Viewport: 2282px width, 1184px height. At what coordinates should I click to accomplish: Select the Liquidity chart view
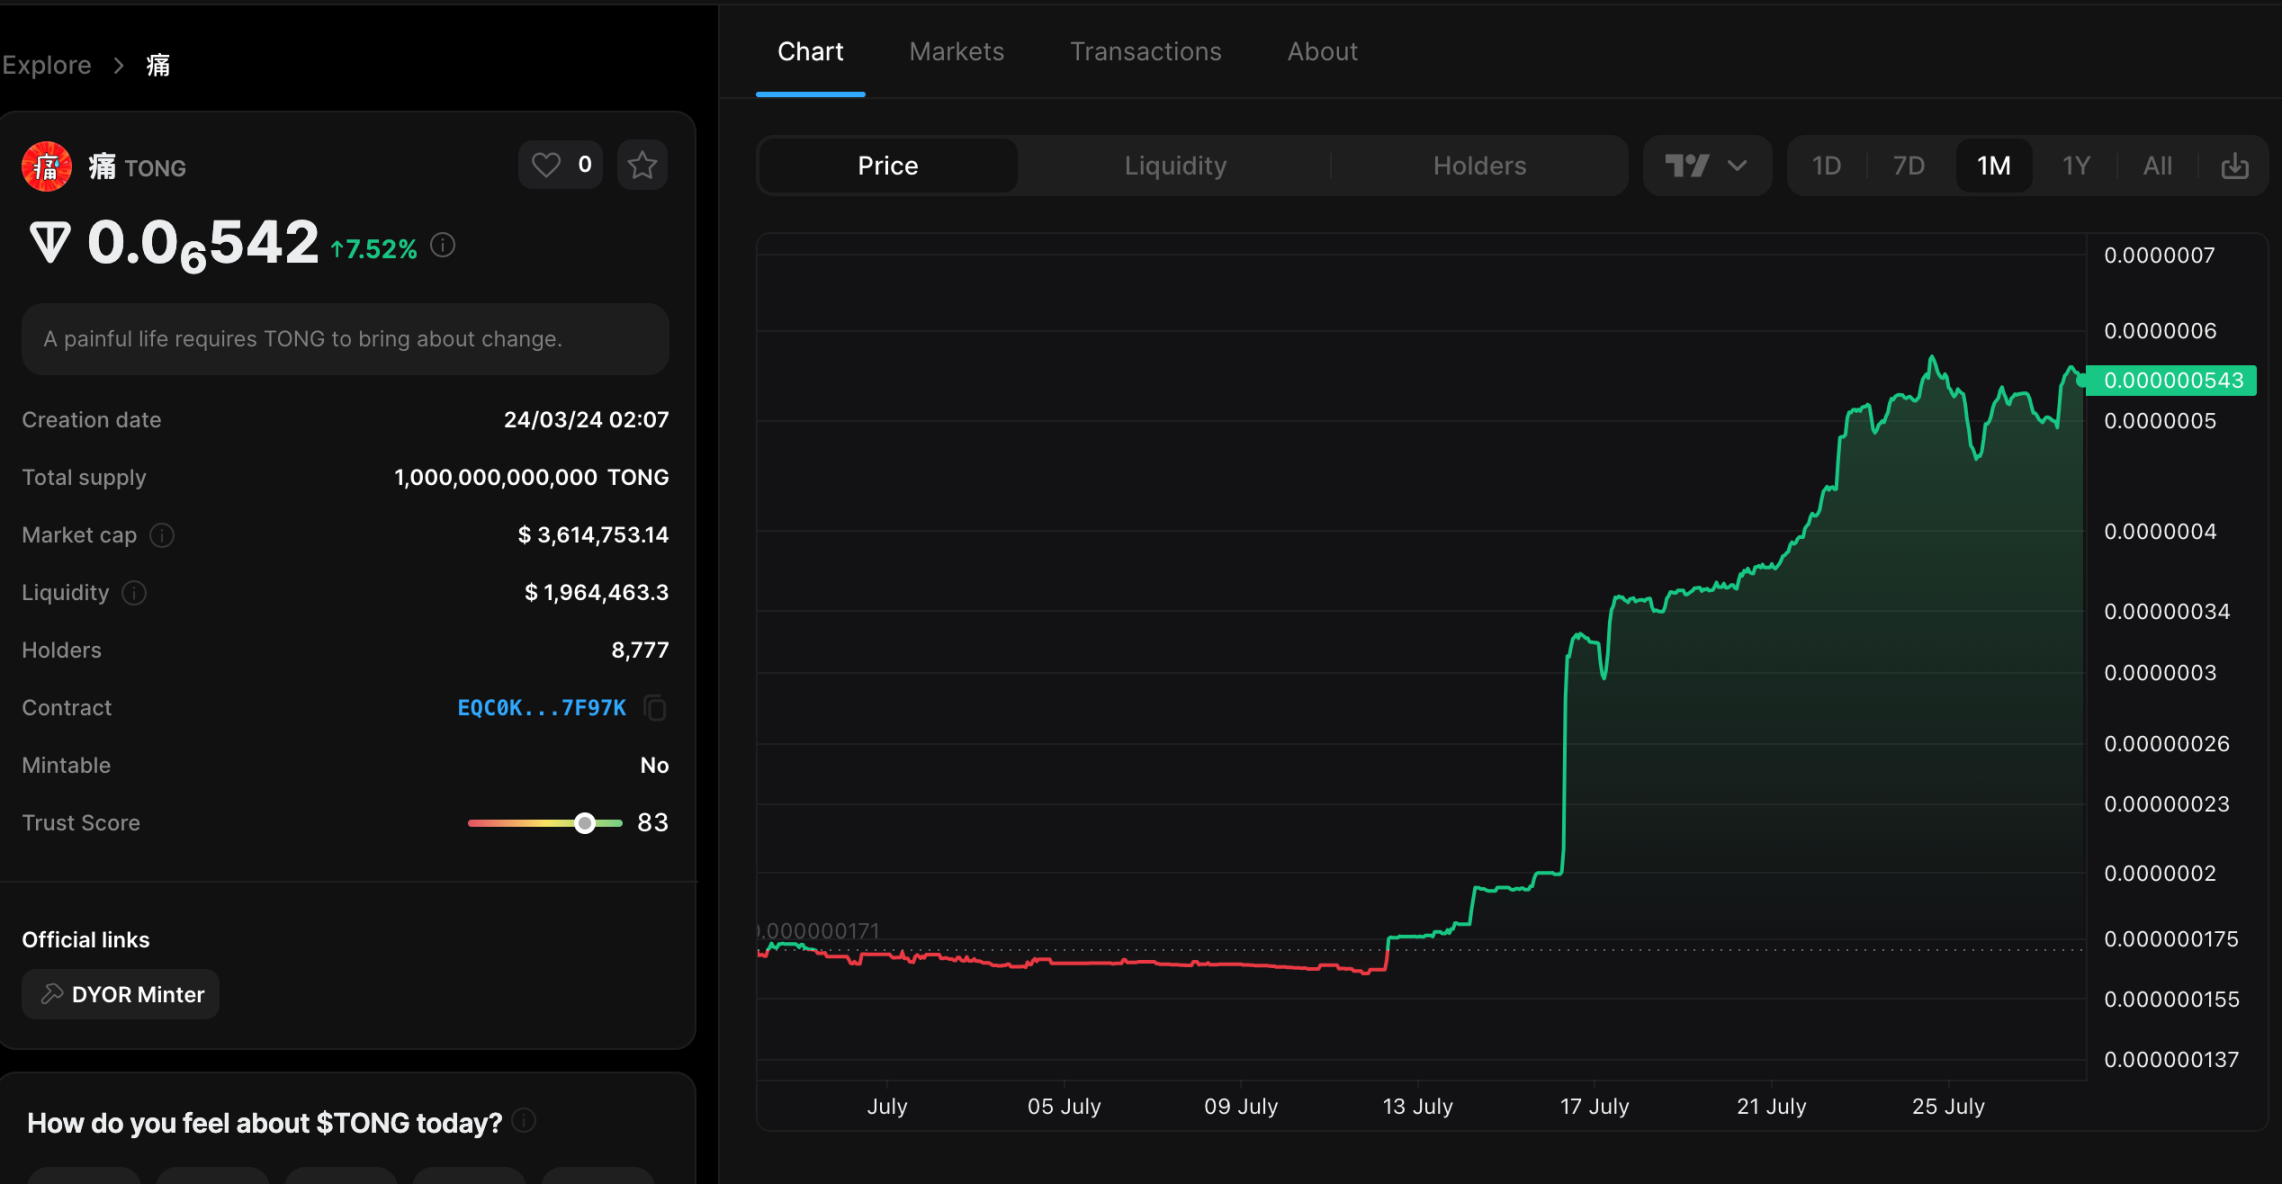click(x=1174, y=166)
